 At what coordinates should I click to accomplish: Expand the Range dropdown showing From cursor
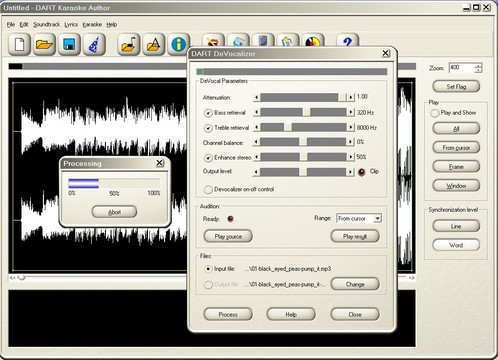coord(377,218)
